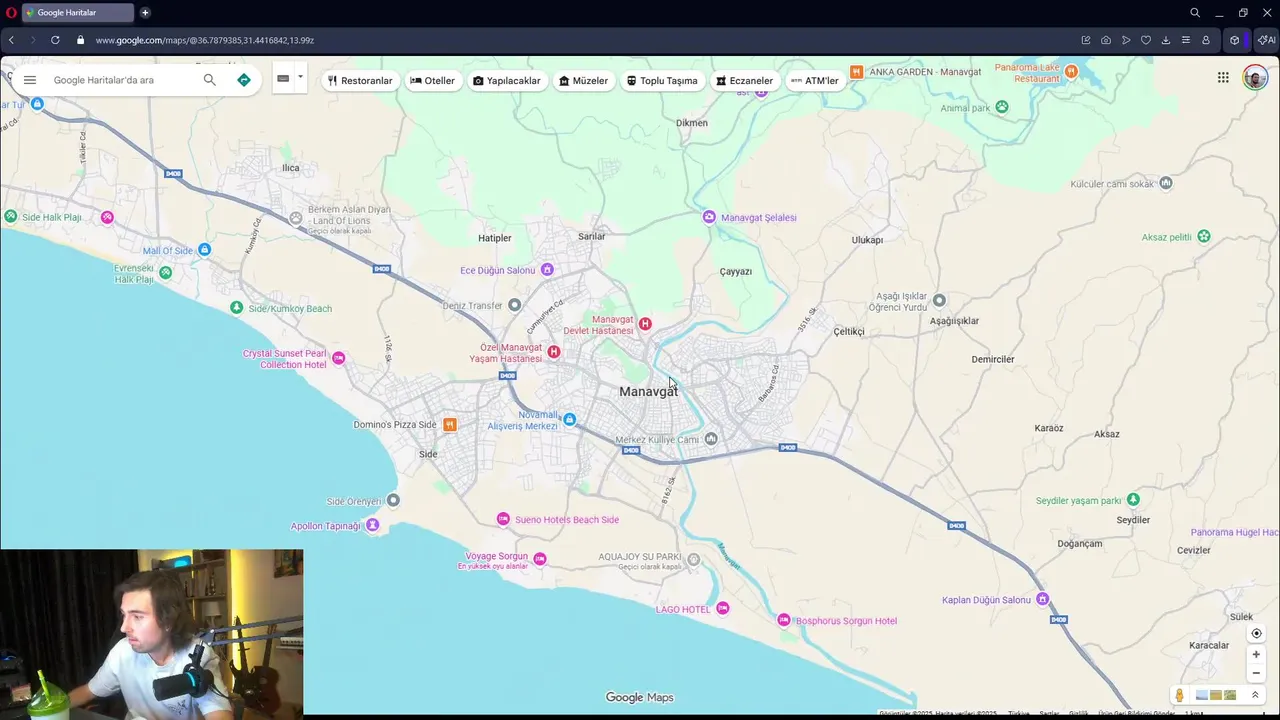
Task: Open the Google Maps hamburger menu
Action: (x=30, y=80)
